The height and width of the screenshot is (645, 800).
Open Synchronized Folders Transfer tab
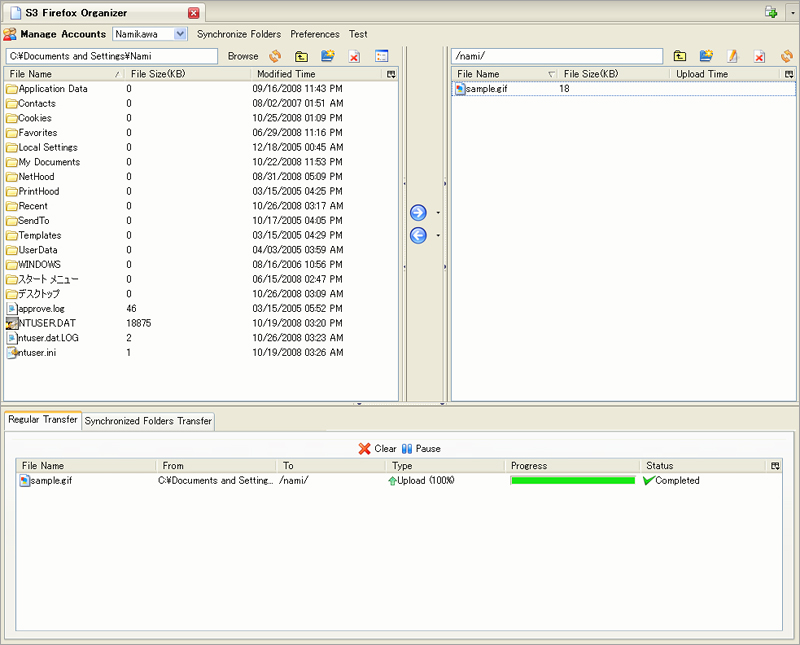[148, 421]
